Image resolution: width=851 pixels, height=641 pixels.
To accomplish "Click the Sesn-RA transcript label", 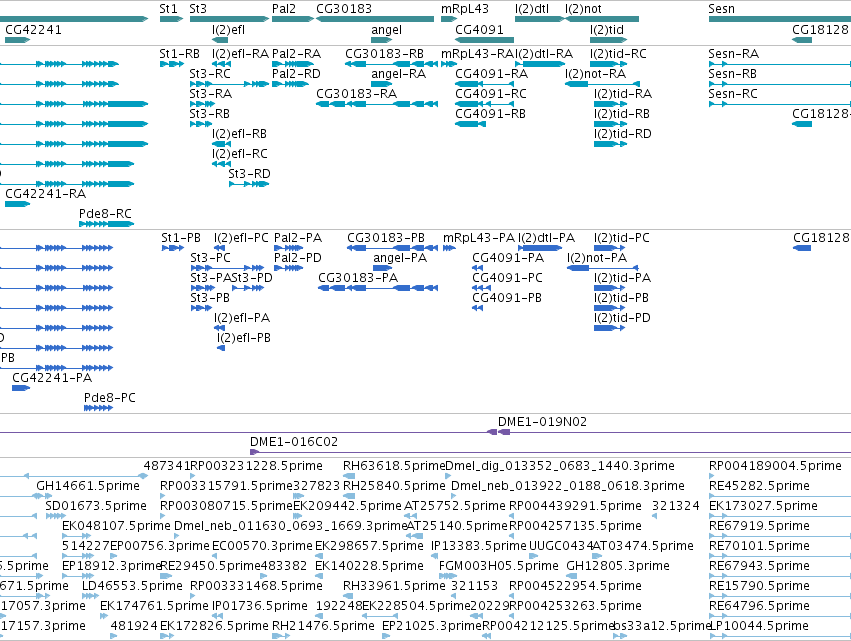I will [734, 54].
